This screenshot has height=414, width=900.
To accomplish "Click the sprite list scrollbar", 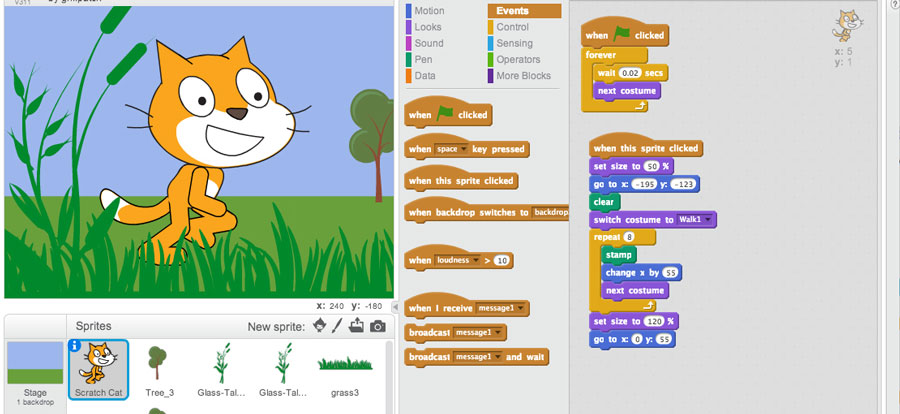I will (389, 376).
